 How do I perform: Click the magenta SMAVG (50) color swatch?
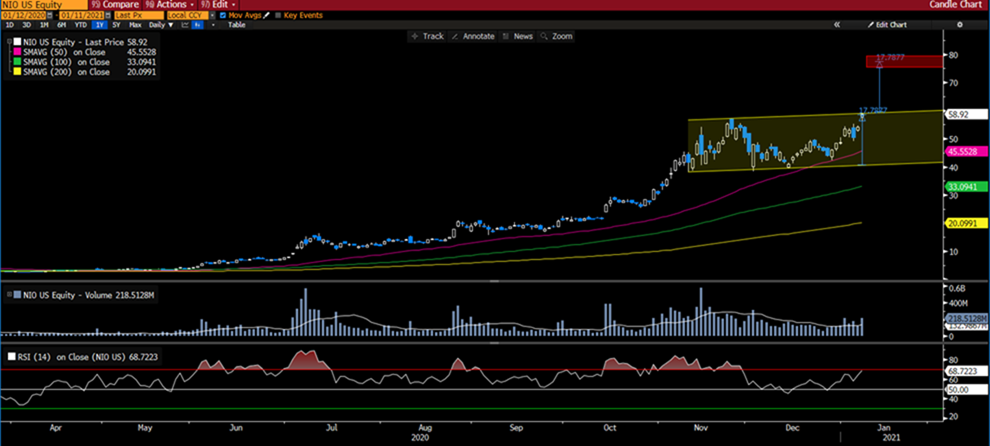[x=15, y=51]
